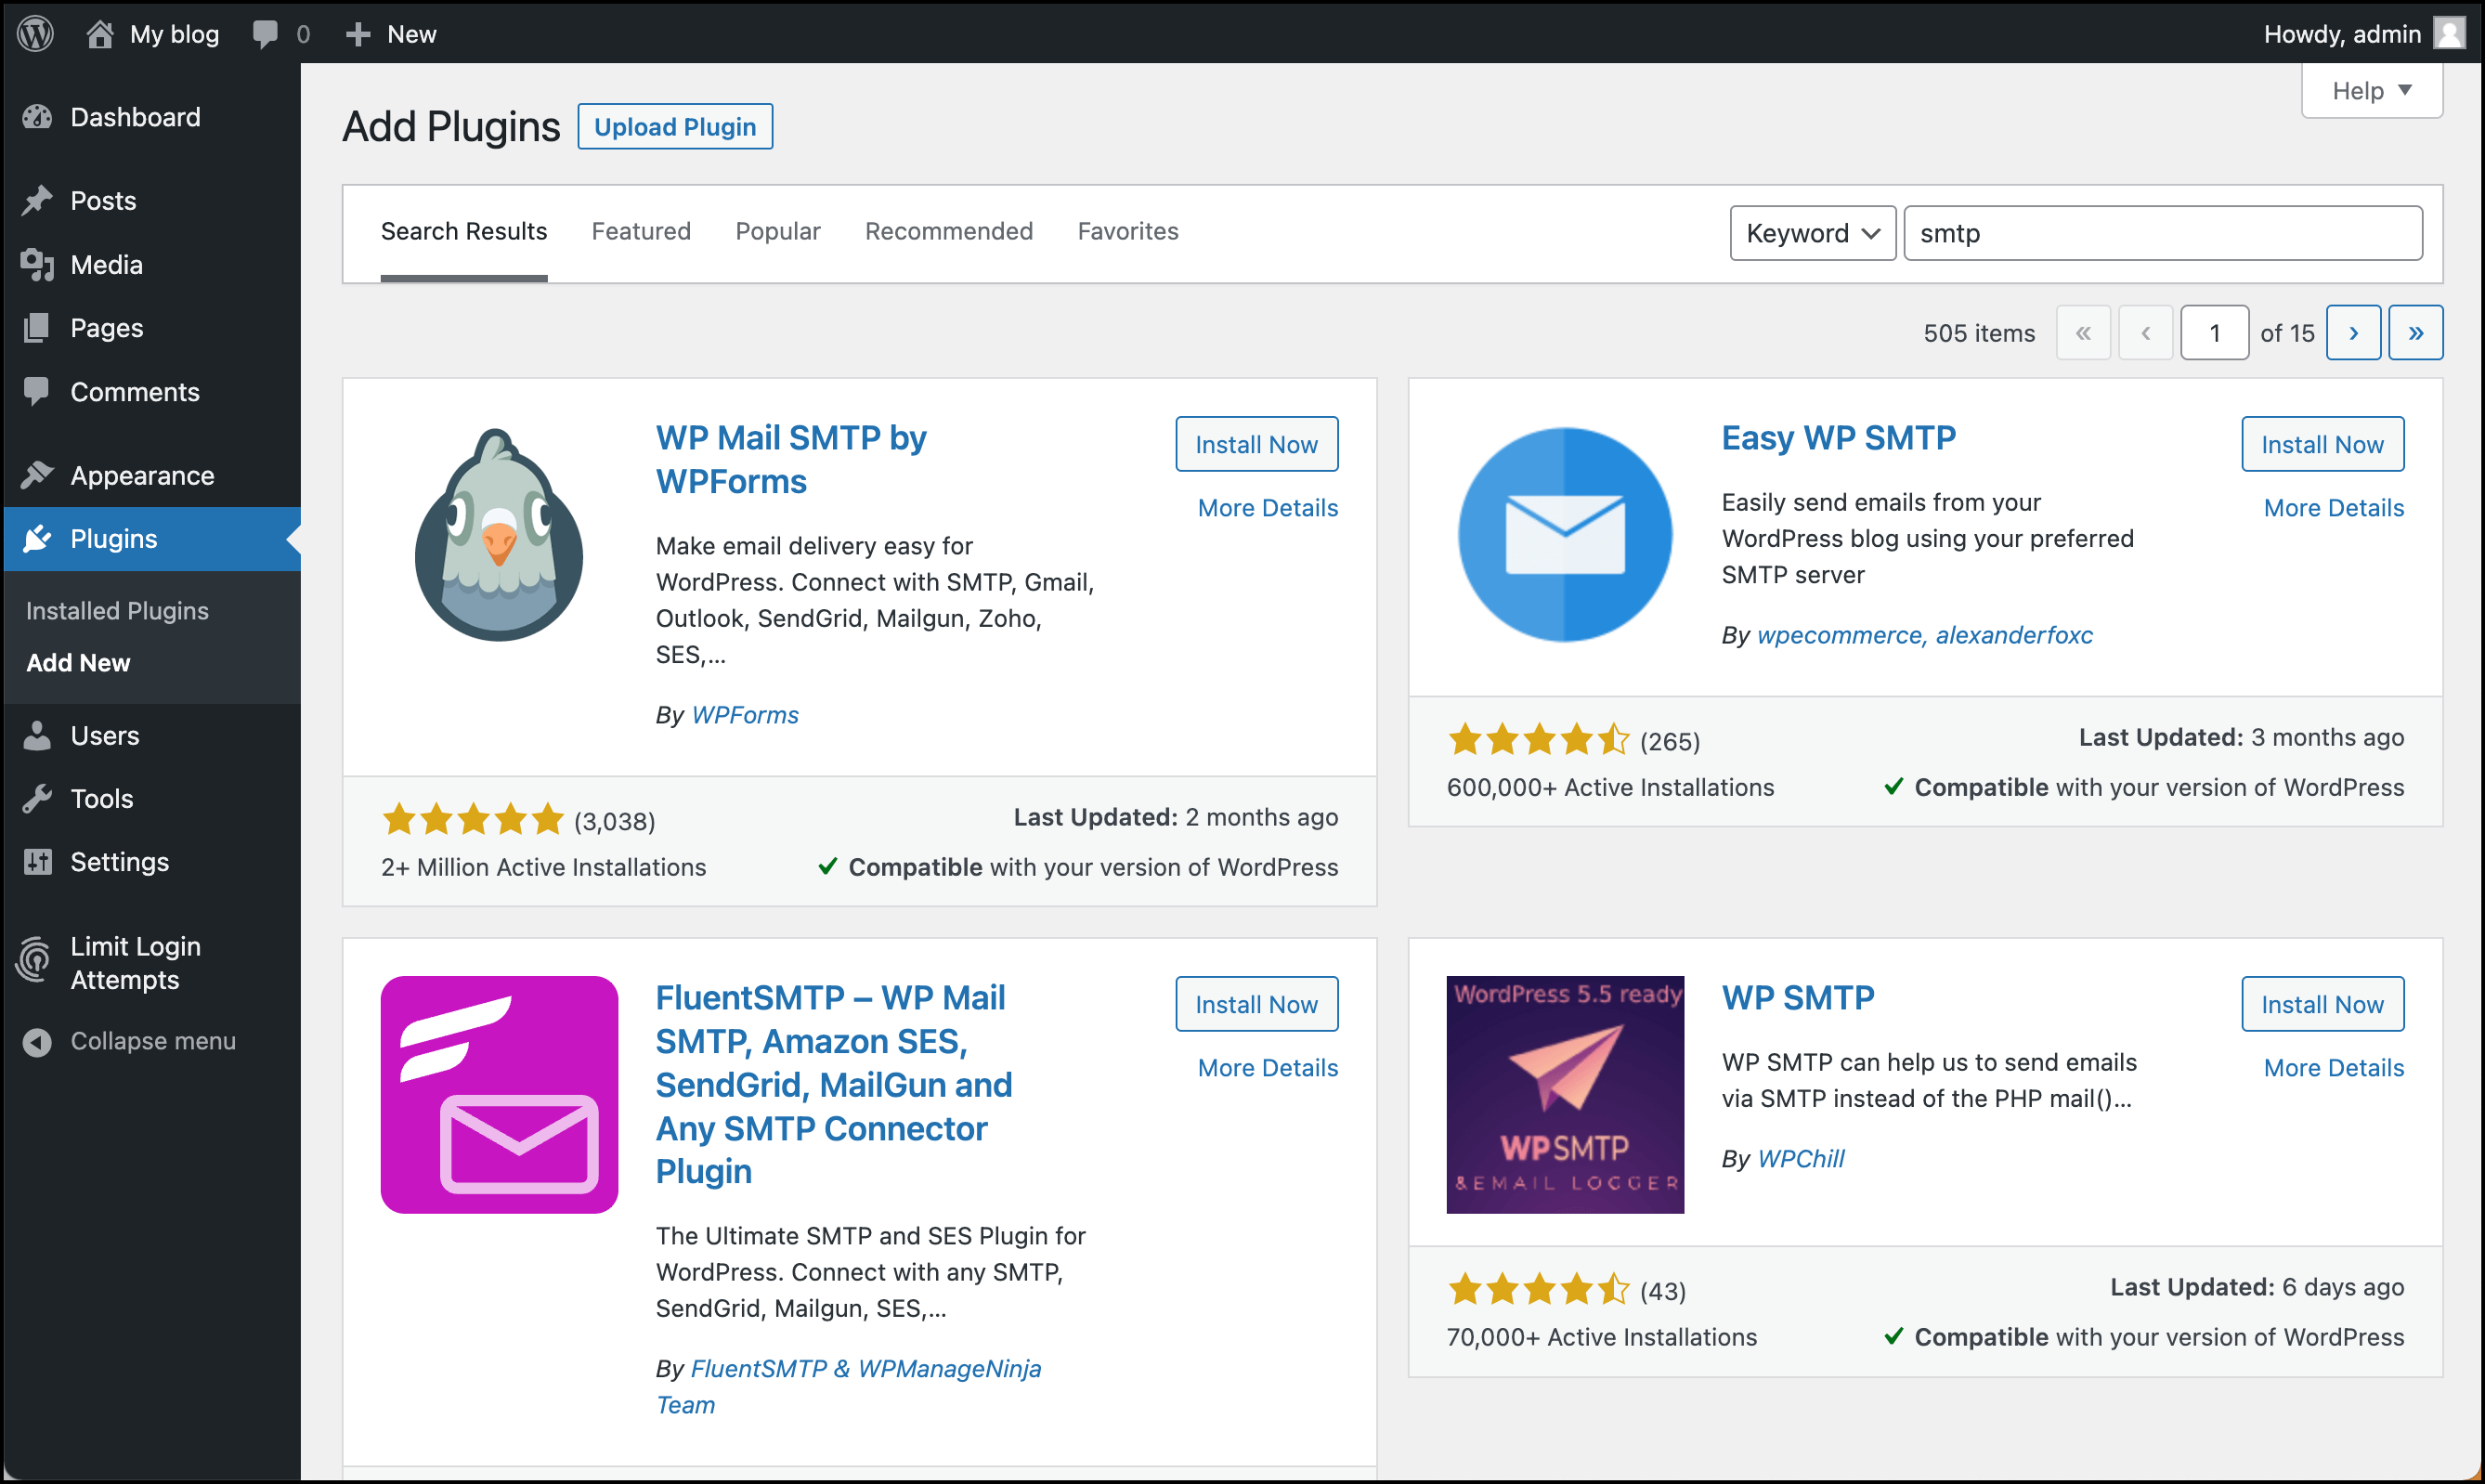Open alexanderfoxc author link
Viewport: 2485px width, 1484px height.
tap(2014, 635)
